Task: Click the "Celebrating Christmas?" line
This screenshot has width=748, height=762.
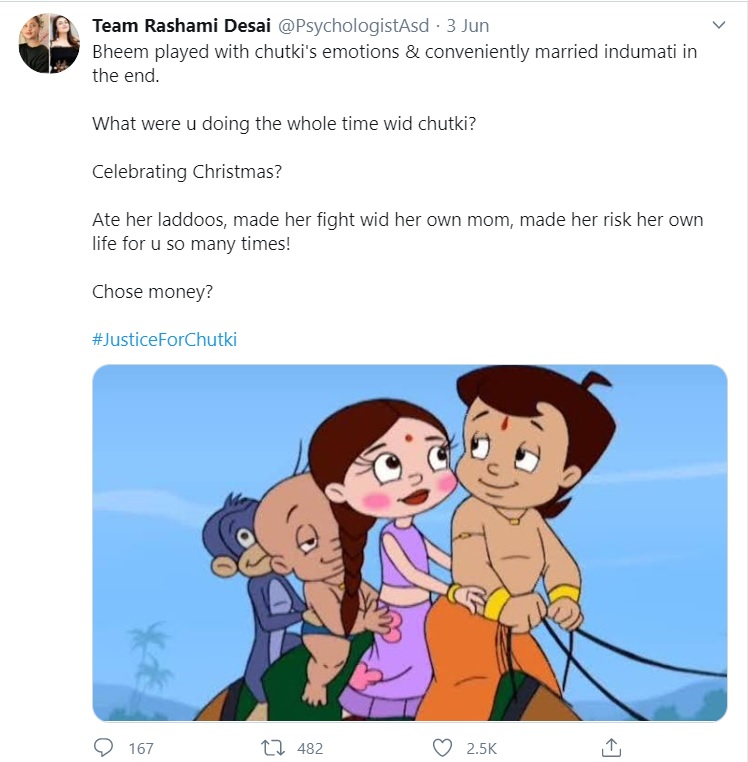Action: click(187, 171)
